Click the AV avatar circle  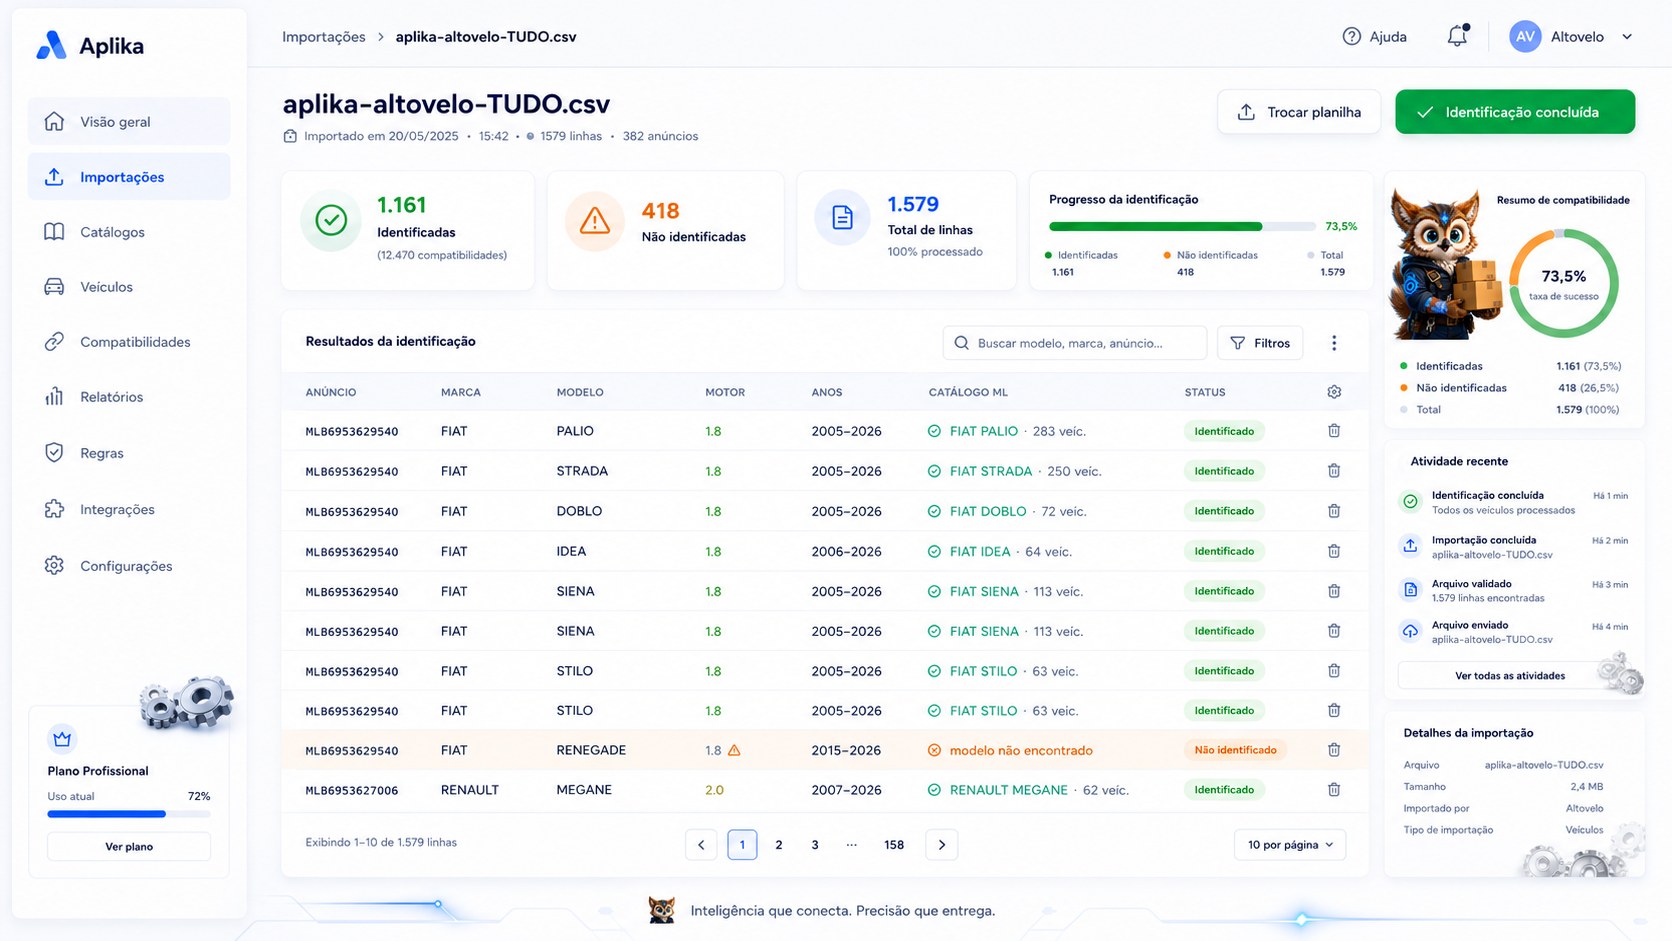[x=1525, y=37]
